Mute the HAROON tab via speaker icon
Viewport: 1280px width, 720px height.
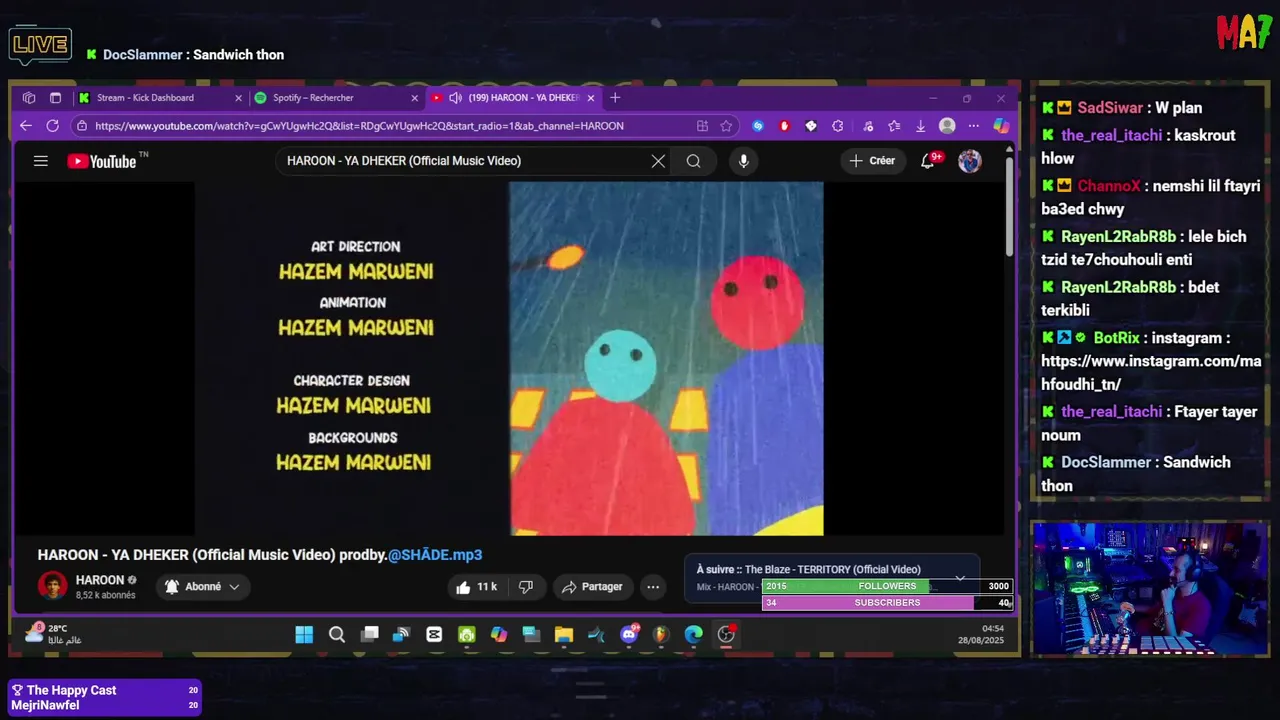(x=455, y=98)
